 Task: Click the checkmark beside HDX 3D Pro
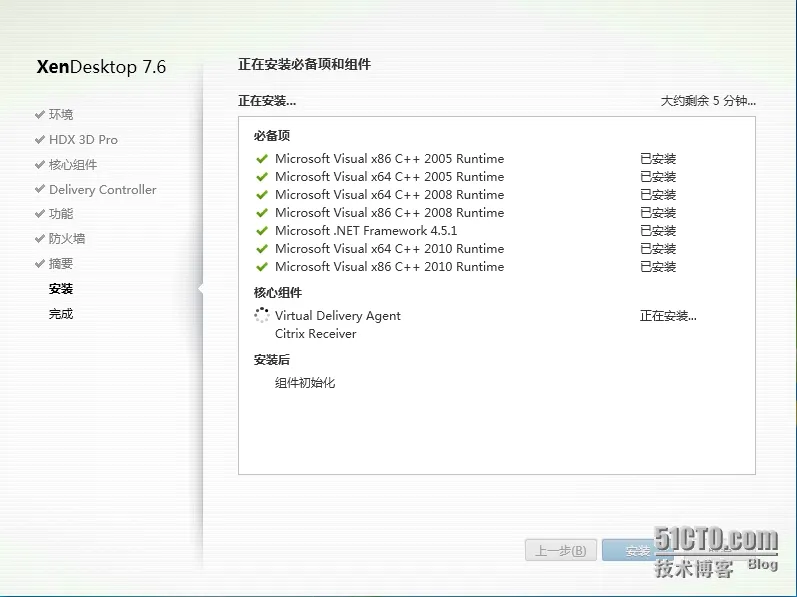[40, 139]
